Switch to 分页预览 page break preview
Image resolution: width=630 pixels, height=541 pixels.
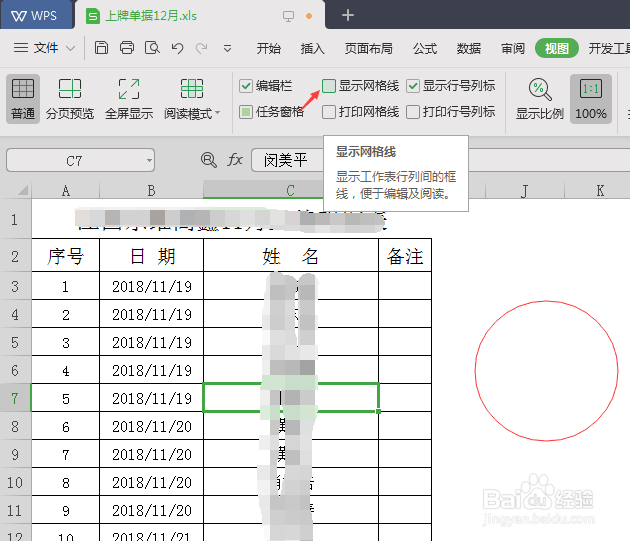[x=70, y=98]
